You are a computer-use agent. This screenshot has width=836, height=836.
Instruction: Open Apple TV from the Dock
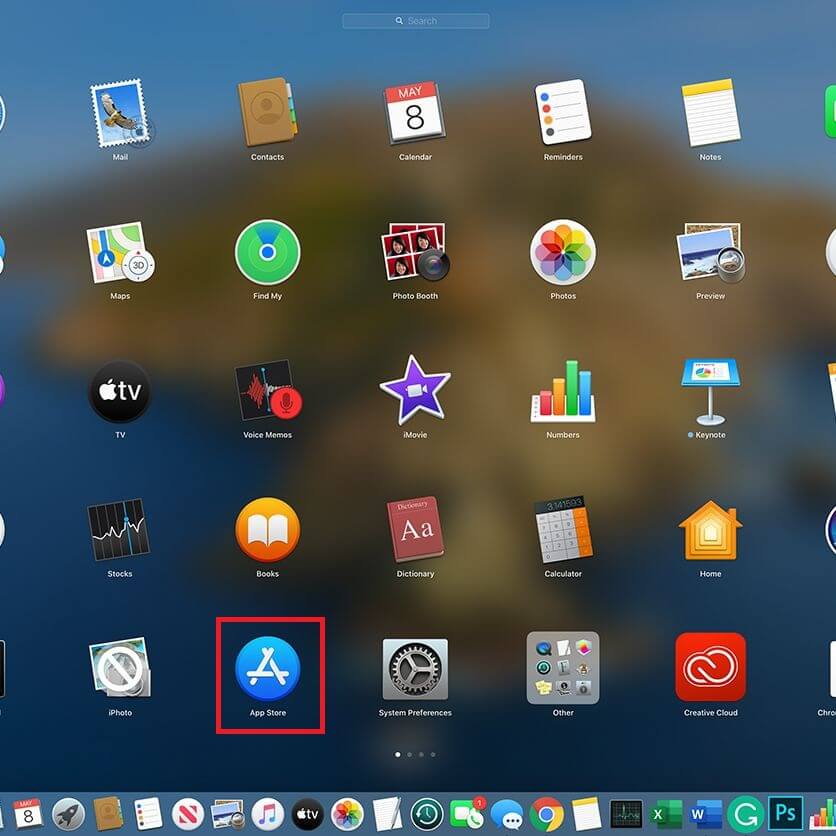308,814
